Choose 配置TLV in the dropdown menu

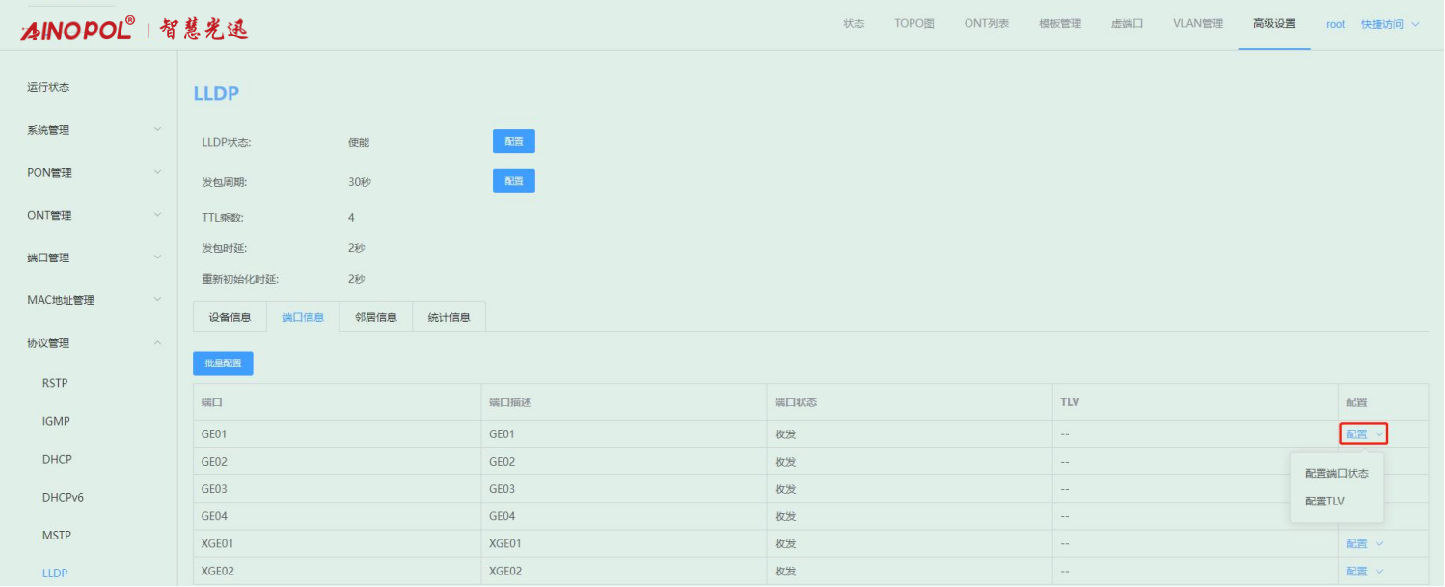1325,501
